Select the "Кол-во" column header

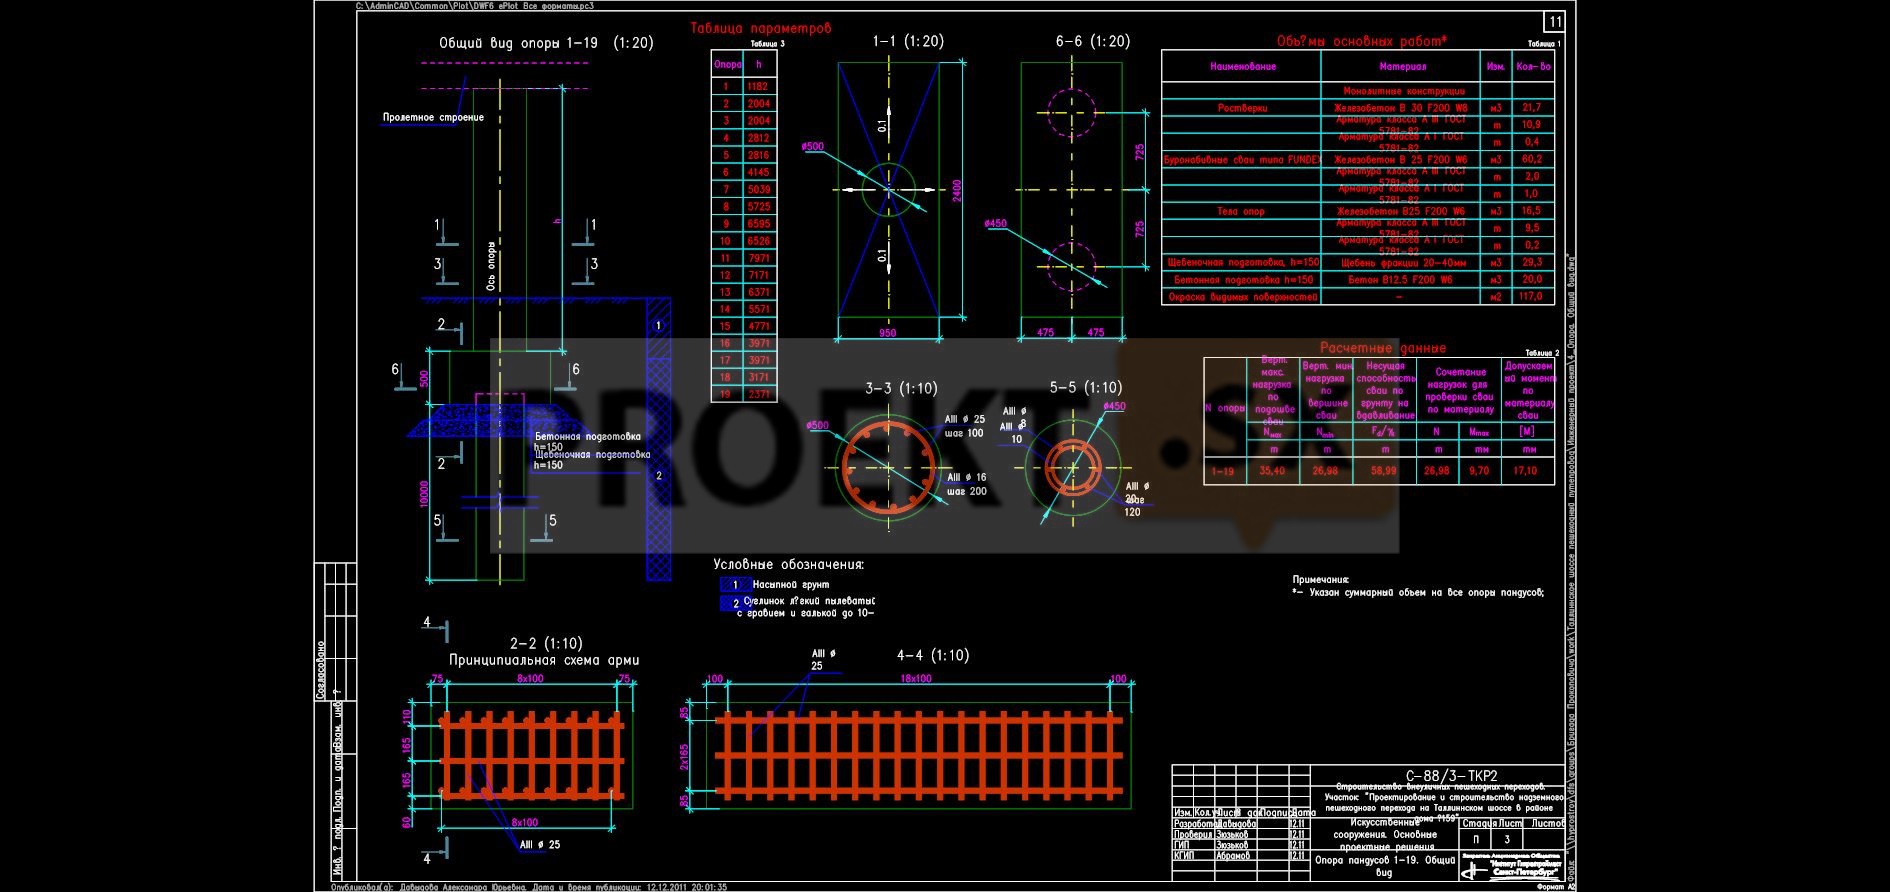click(1533, 67)
